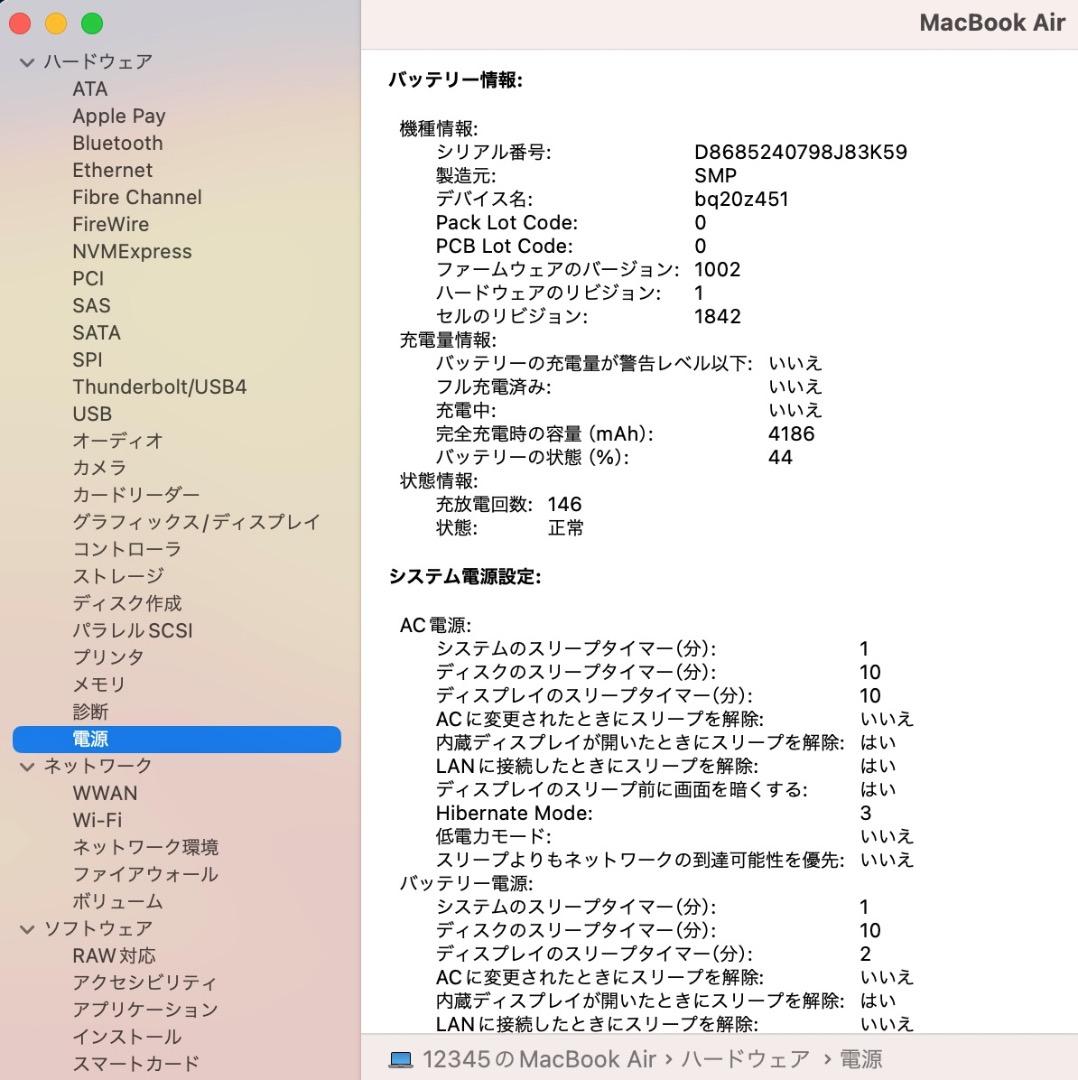Select カメラ hardware info

99,467
